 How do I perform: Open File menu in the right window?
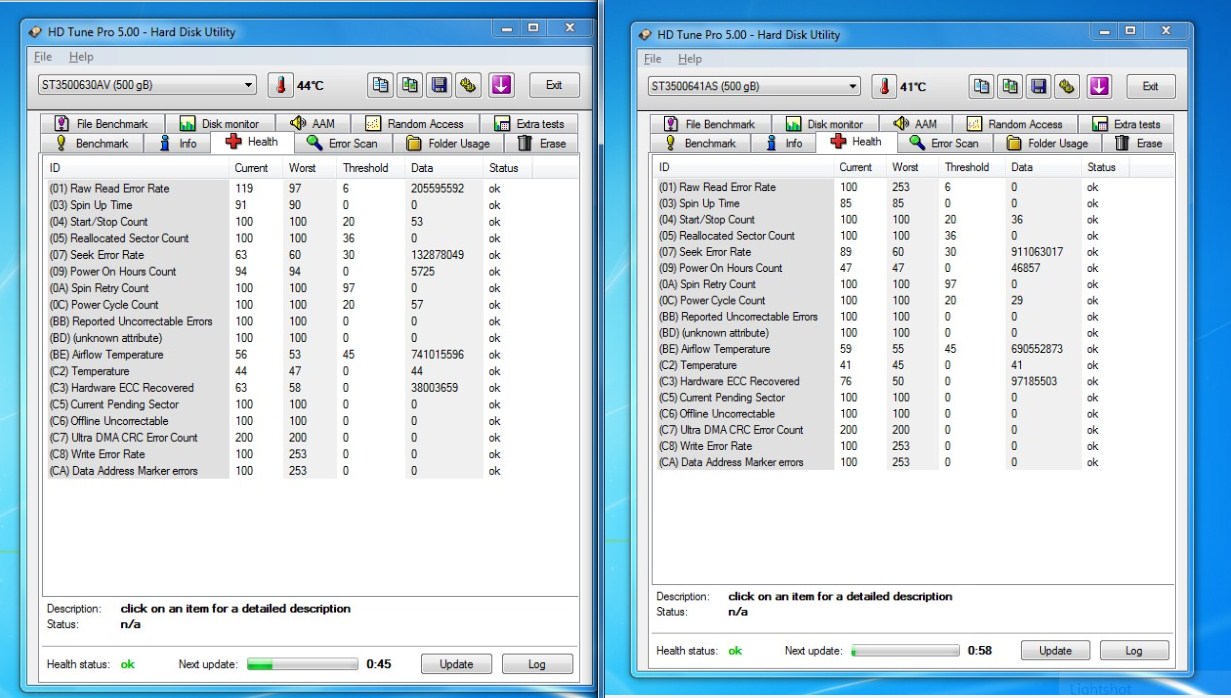pos(653,59)
